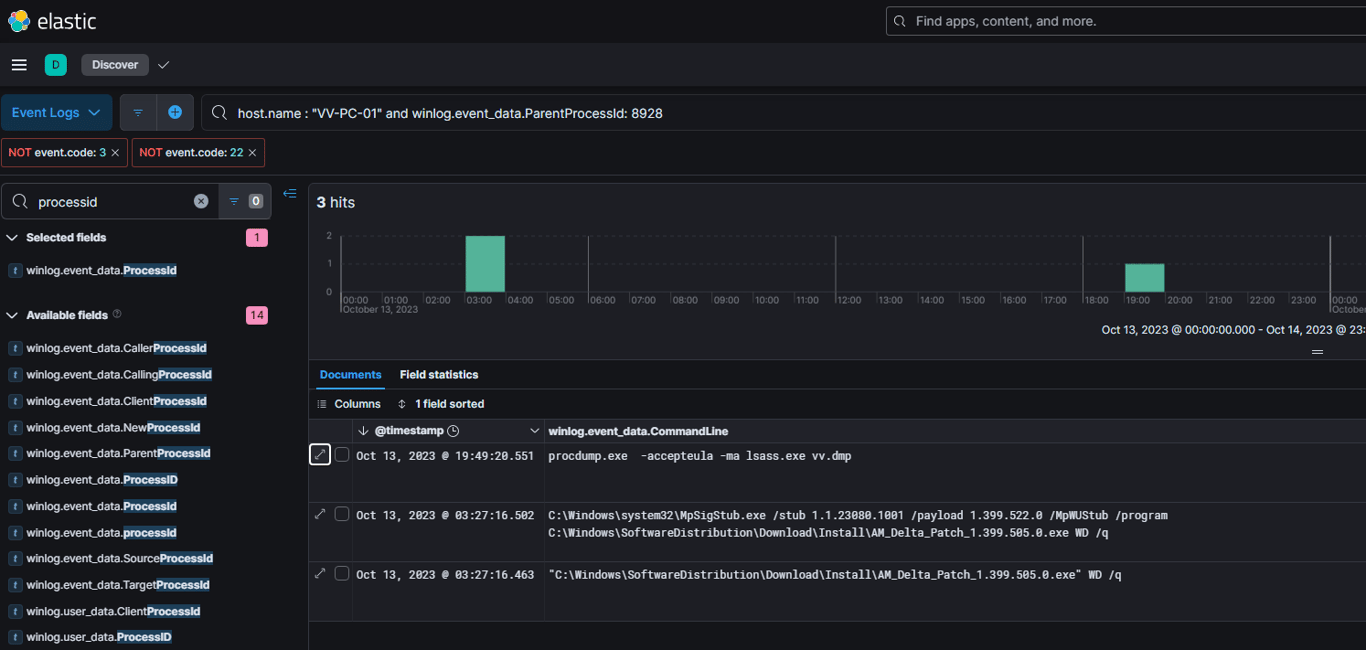Expand the procdump.exe document row

click(x=320, y=455)
